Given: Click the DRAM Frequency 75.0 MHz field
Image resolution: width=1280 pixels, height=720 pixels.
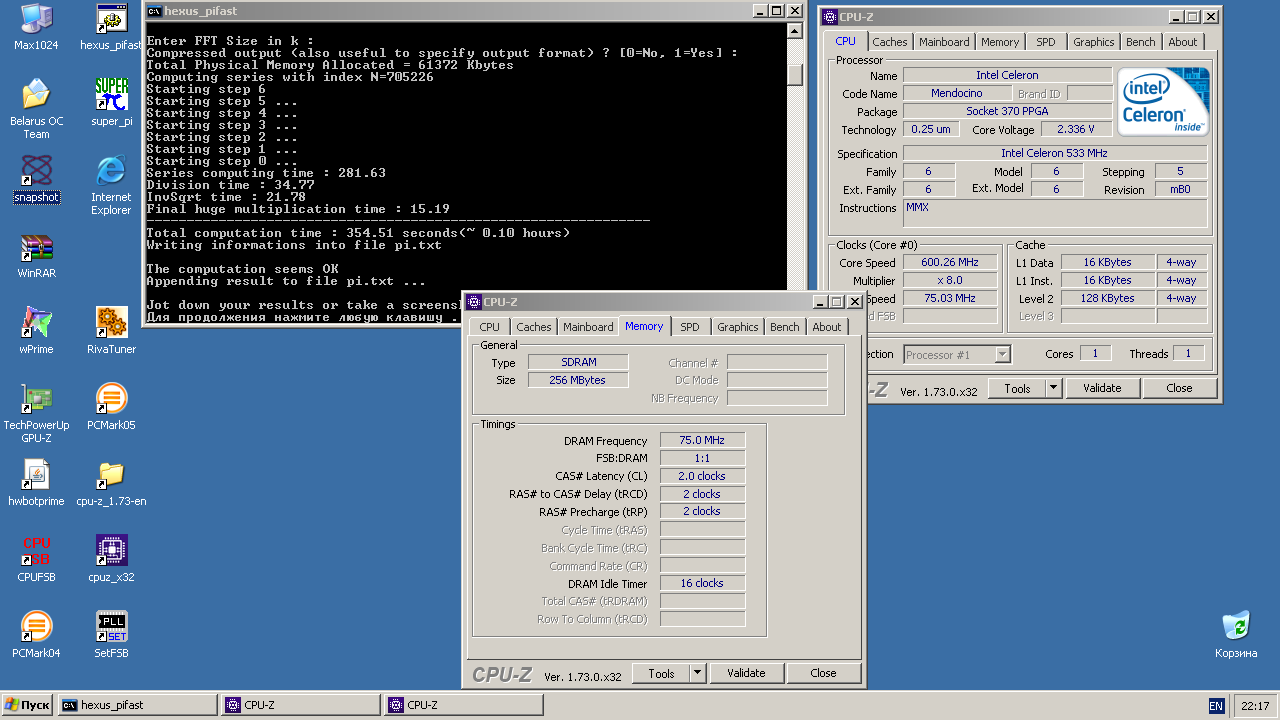Looking at the screenshot, I should [703, 441].
